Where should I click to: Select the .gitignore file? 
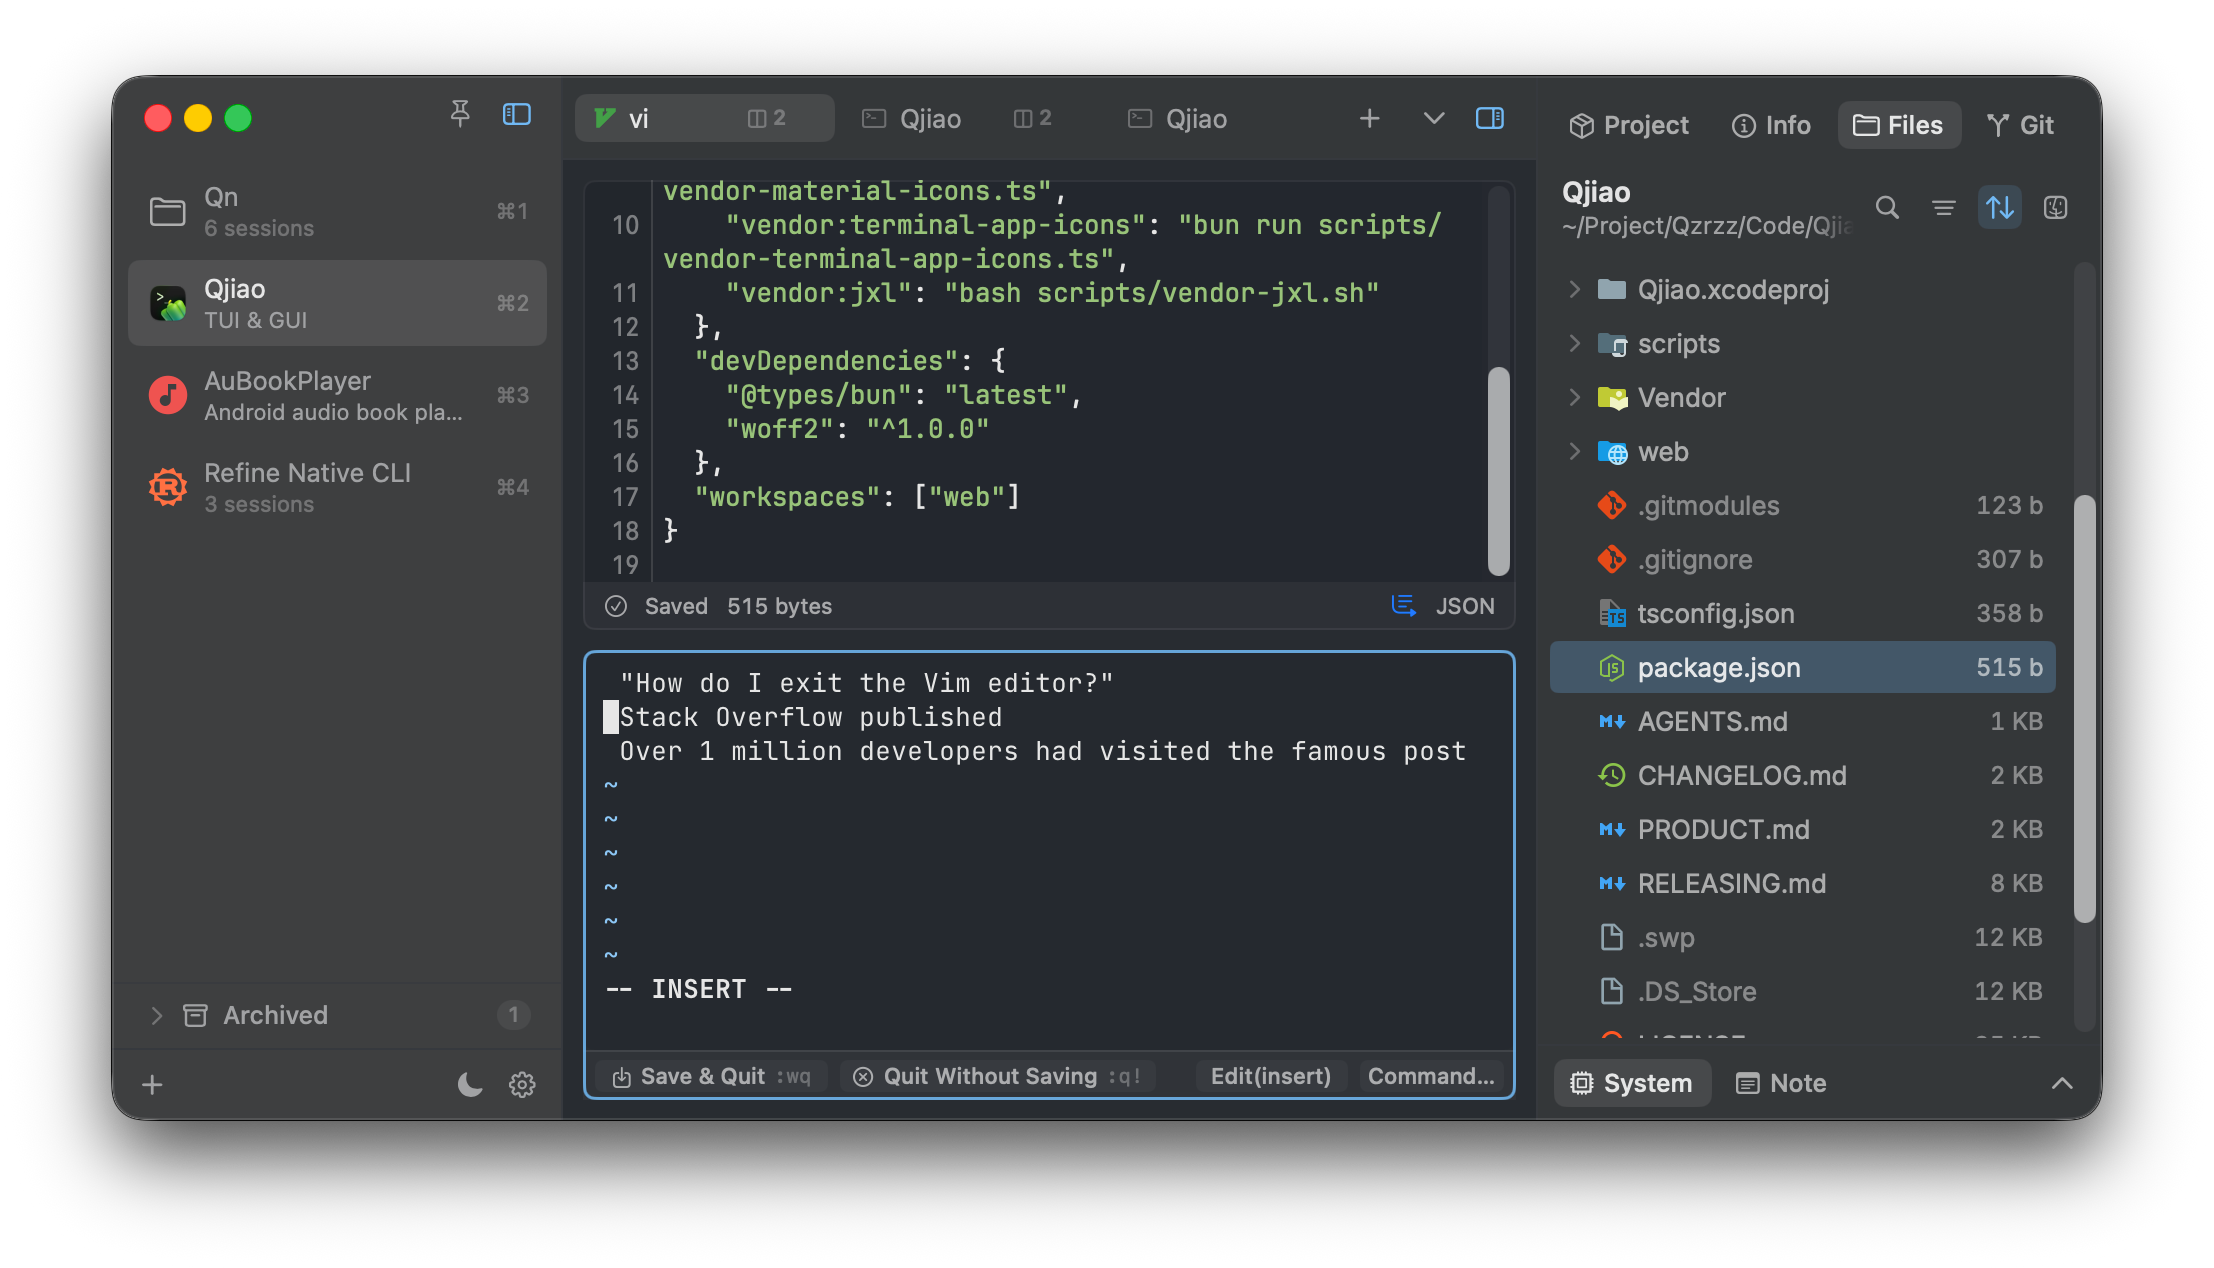tap(1802, 559)
